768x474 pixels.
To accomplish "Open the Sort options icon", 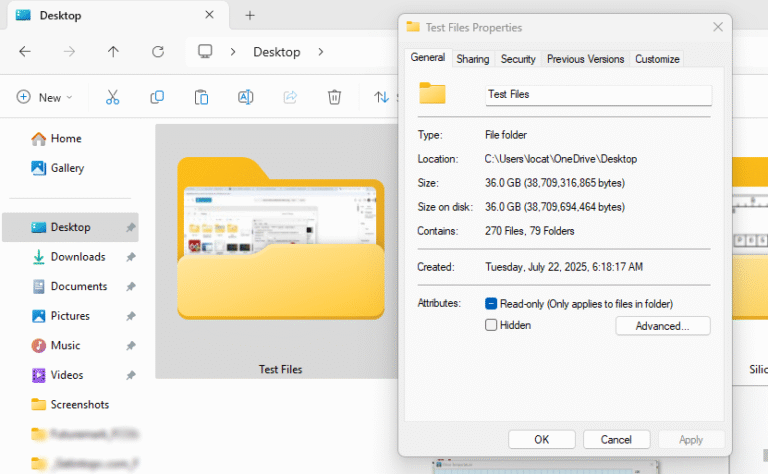I will click(382, 97).
